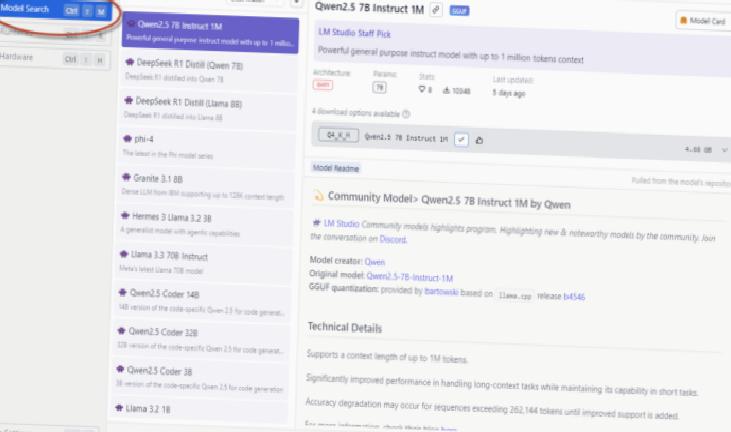The height and width of the screenshot is (432, 731).
Task: Click the Technical Details heading
Action: pyautogui.click(x=345, y=328)
